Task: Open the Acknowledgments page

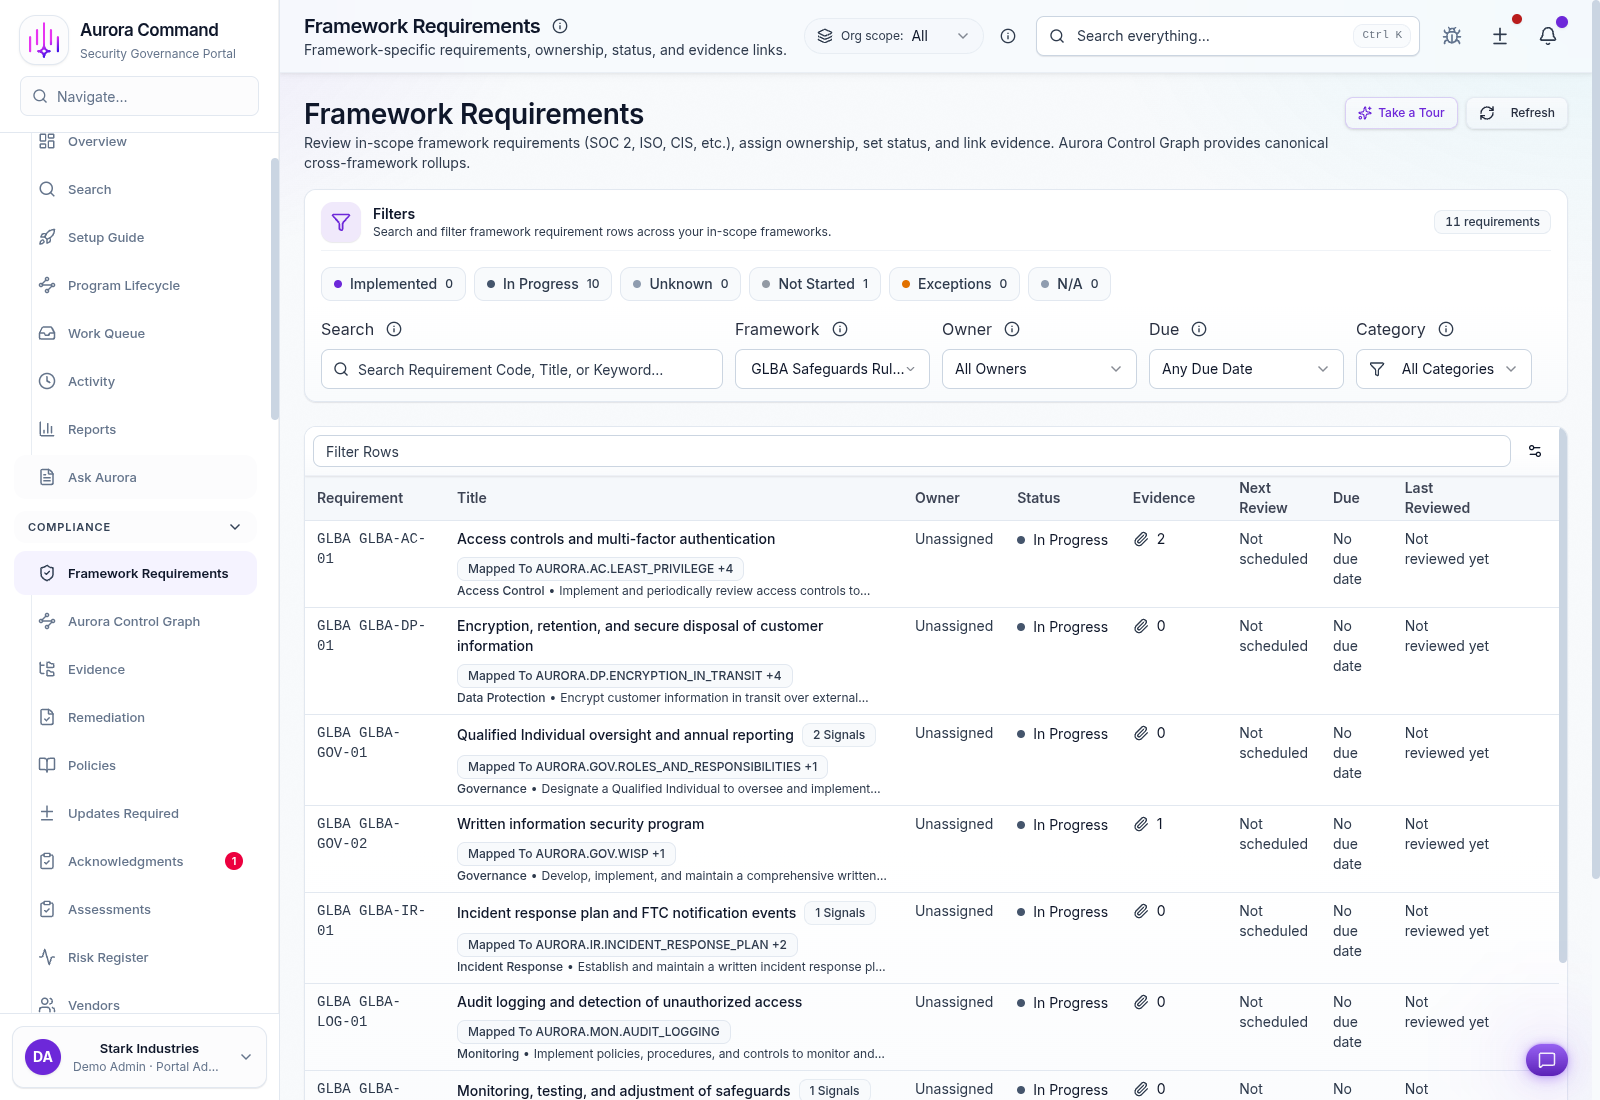Action: [125, 861]
